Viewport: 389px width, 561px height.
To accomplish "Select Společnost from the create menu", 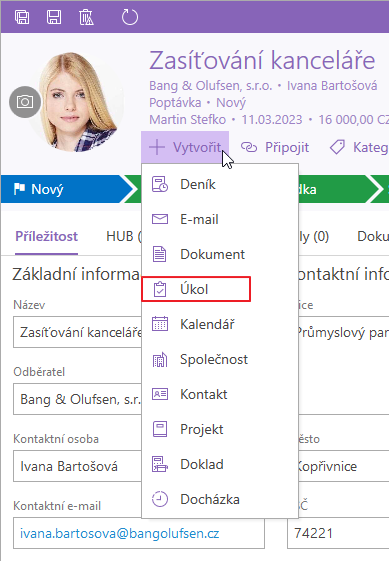I will coord(220,359).
